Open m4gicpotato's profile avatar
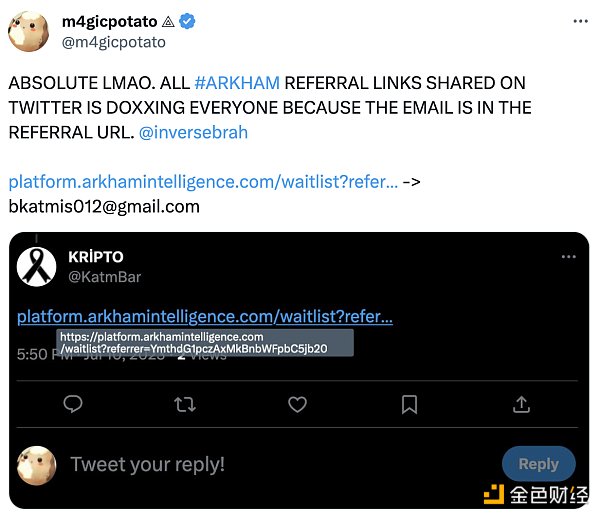This screenshot has width=600, height=516. pos(30,31)
